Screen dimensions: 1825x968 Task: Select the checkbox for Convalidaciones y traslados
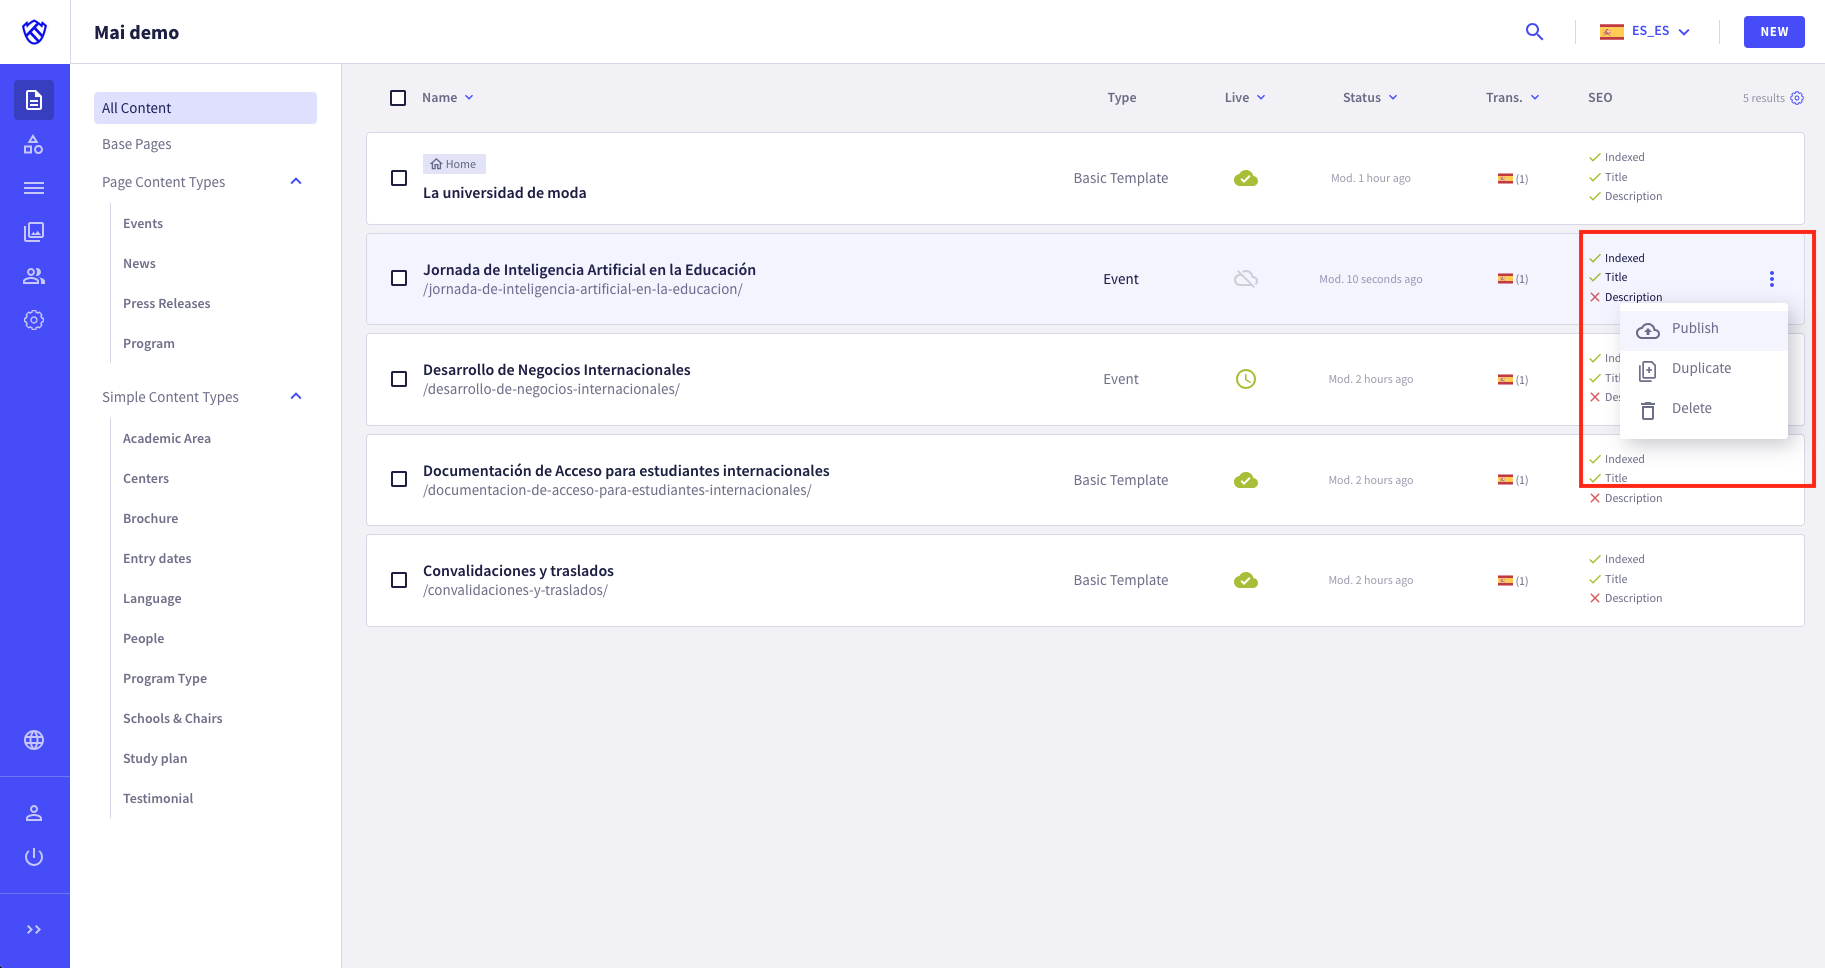point(398,580)
